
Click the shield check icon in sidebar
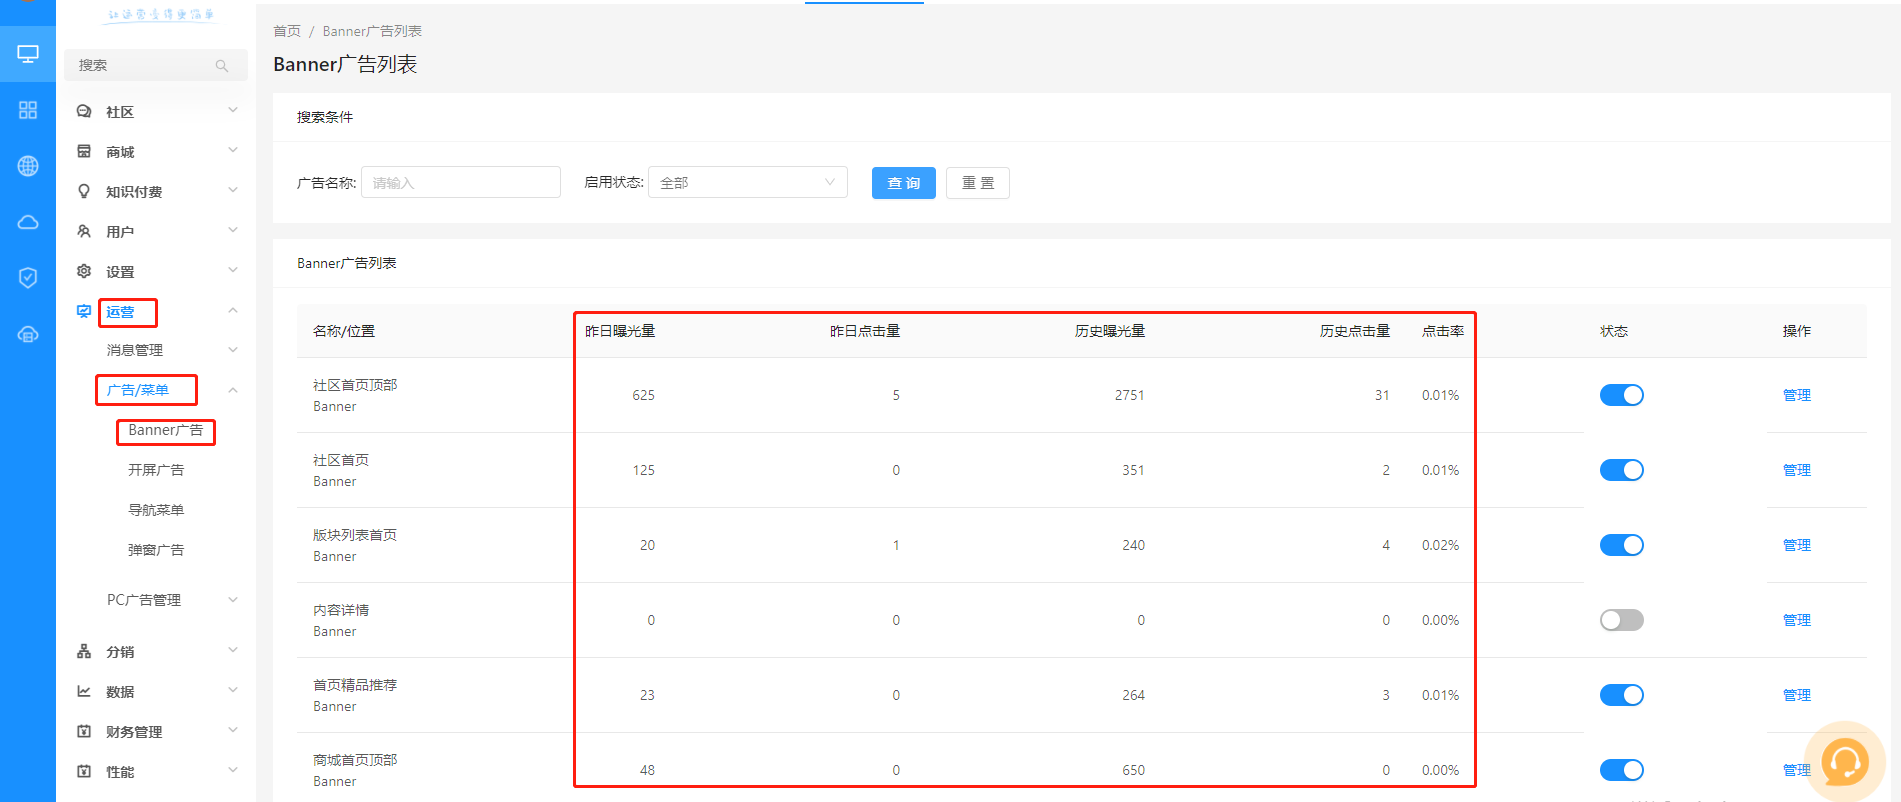click(28, 278)
